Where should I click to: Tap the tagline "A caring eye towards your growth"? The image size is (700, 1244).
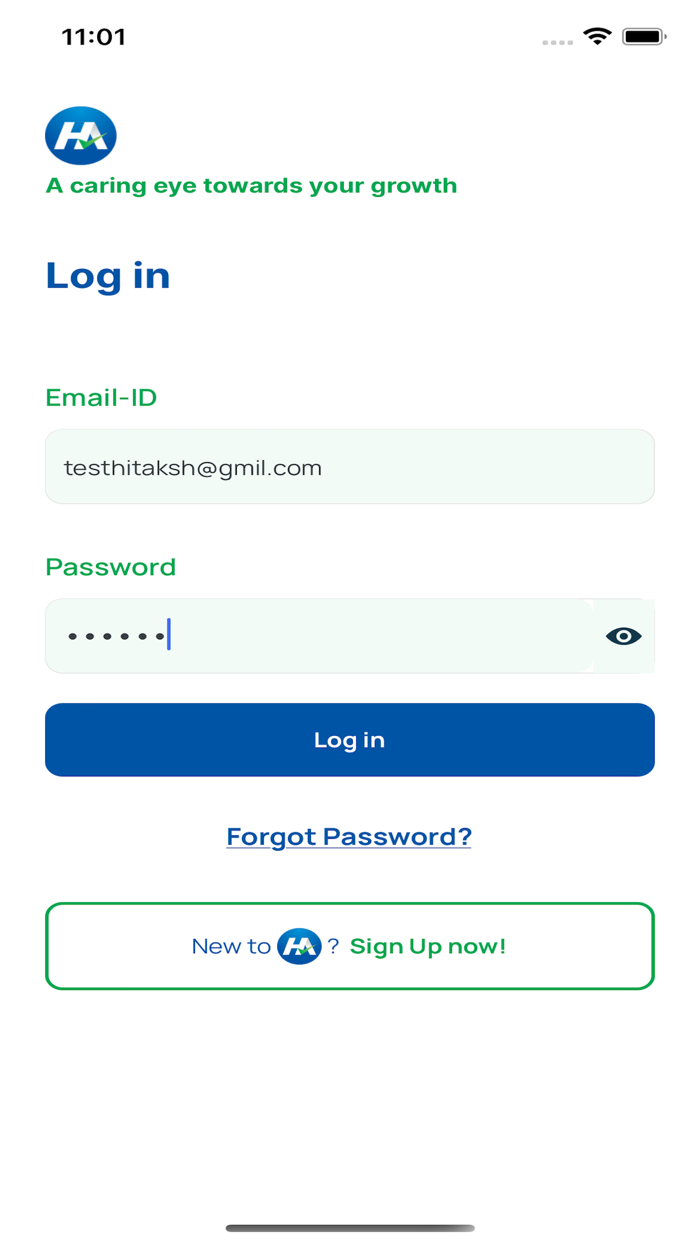point(251,186)
